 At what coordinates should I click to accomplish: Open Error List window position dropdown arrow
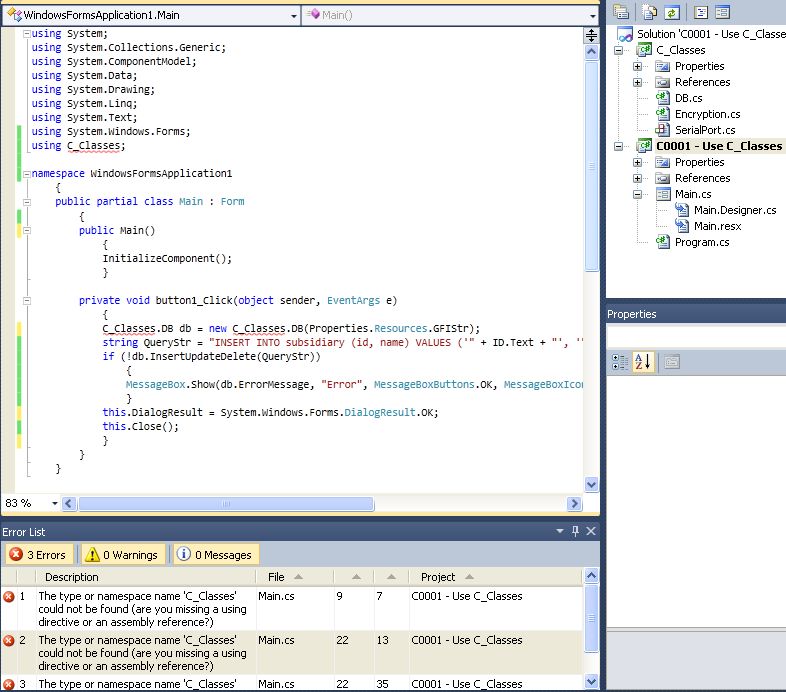(560, 531)
